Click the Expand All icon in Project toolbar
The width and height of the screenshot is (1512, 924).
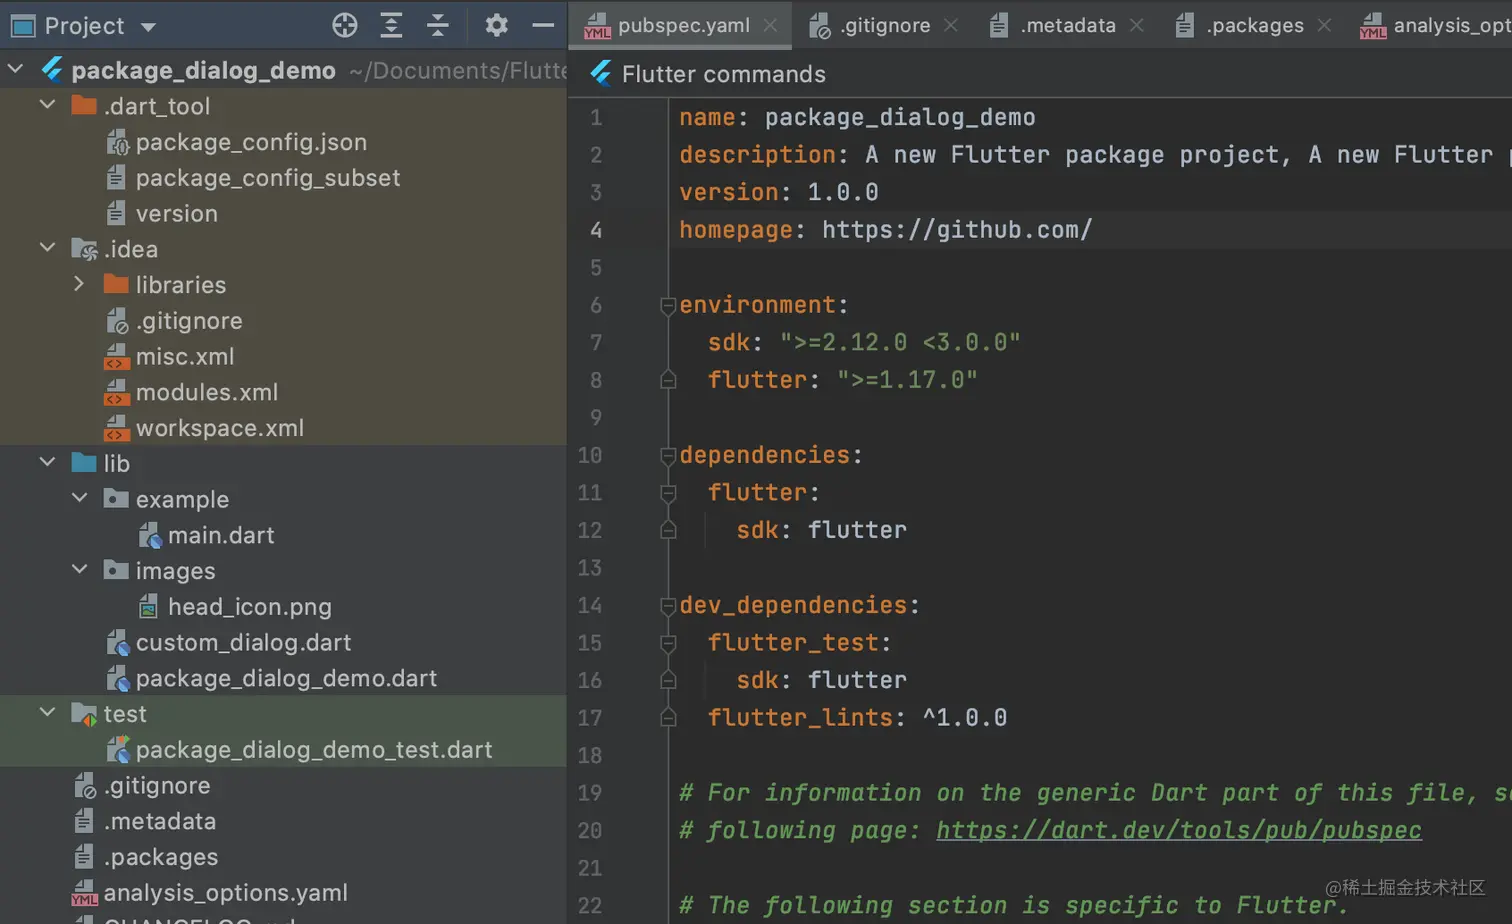tap(391, 25)
